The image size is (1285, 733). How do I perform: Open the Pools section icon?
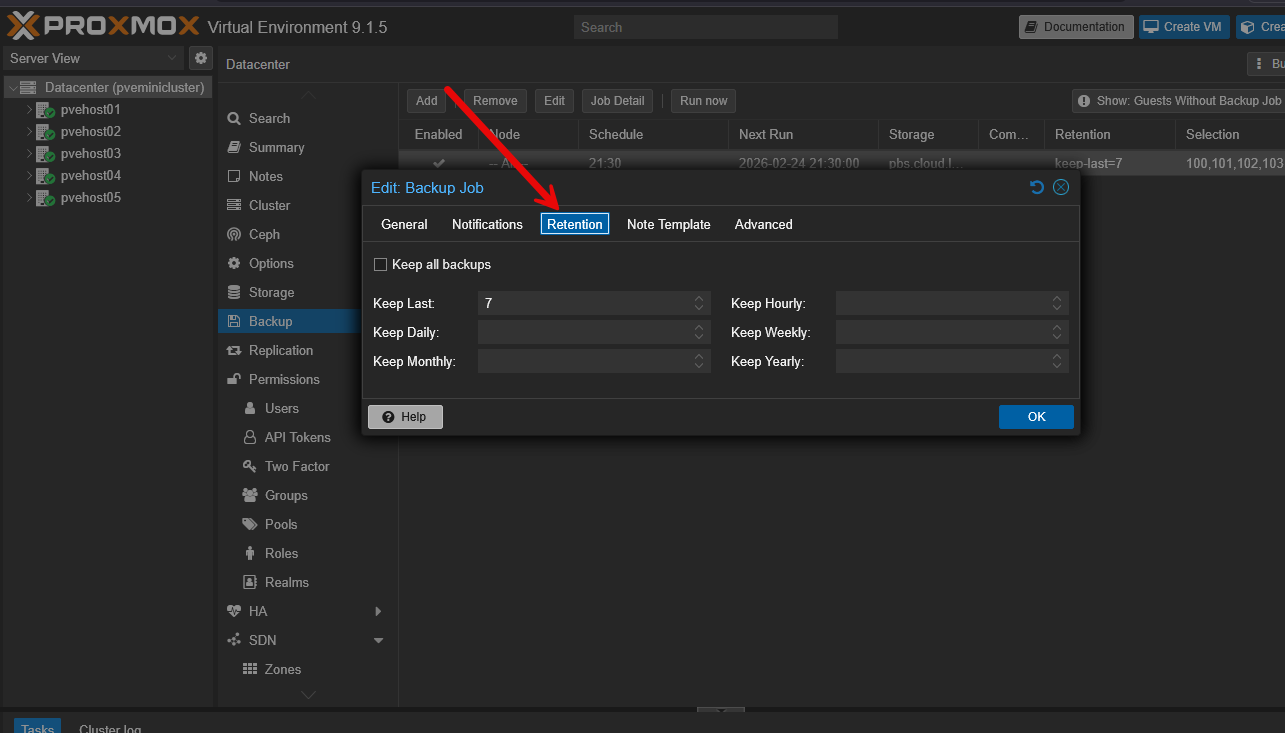tap(249, 524)
